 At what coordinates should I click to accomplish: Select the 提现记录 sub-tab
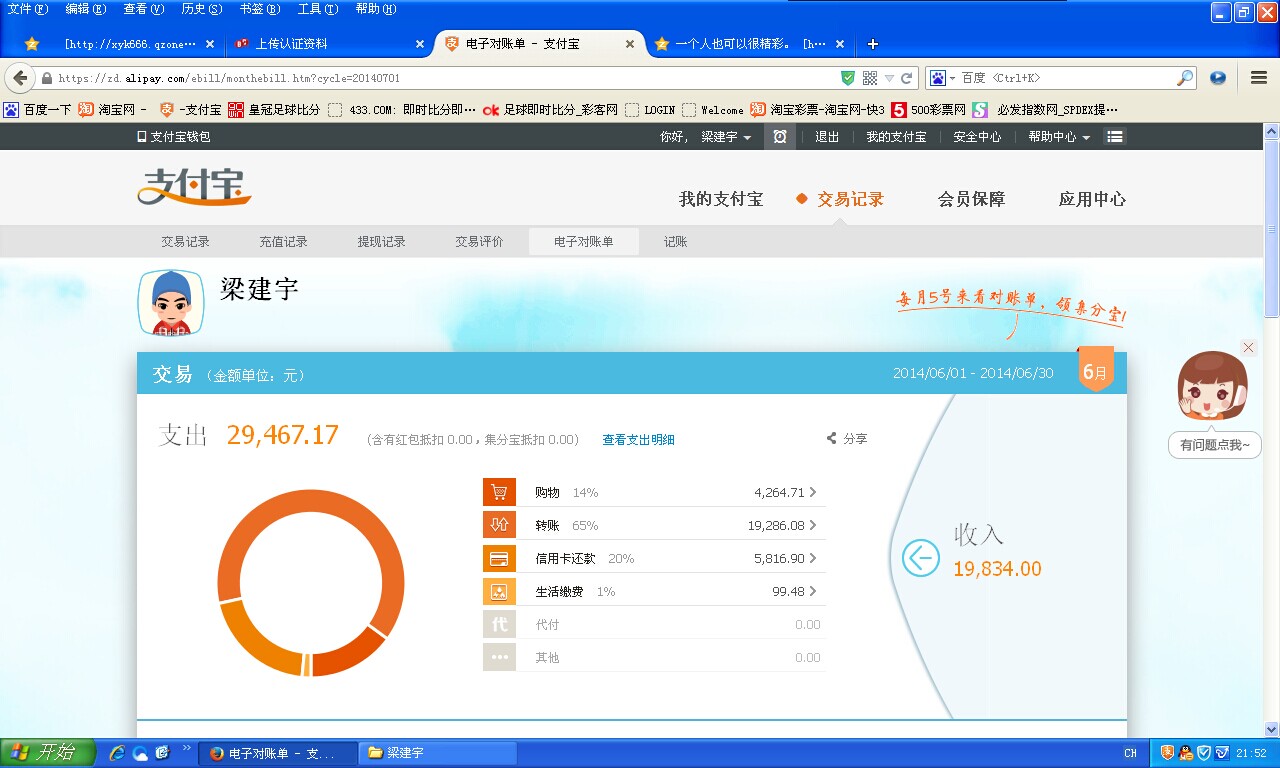click(x=381, y=241)
